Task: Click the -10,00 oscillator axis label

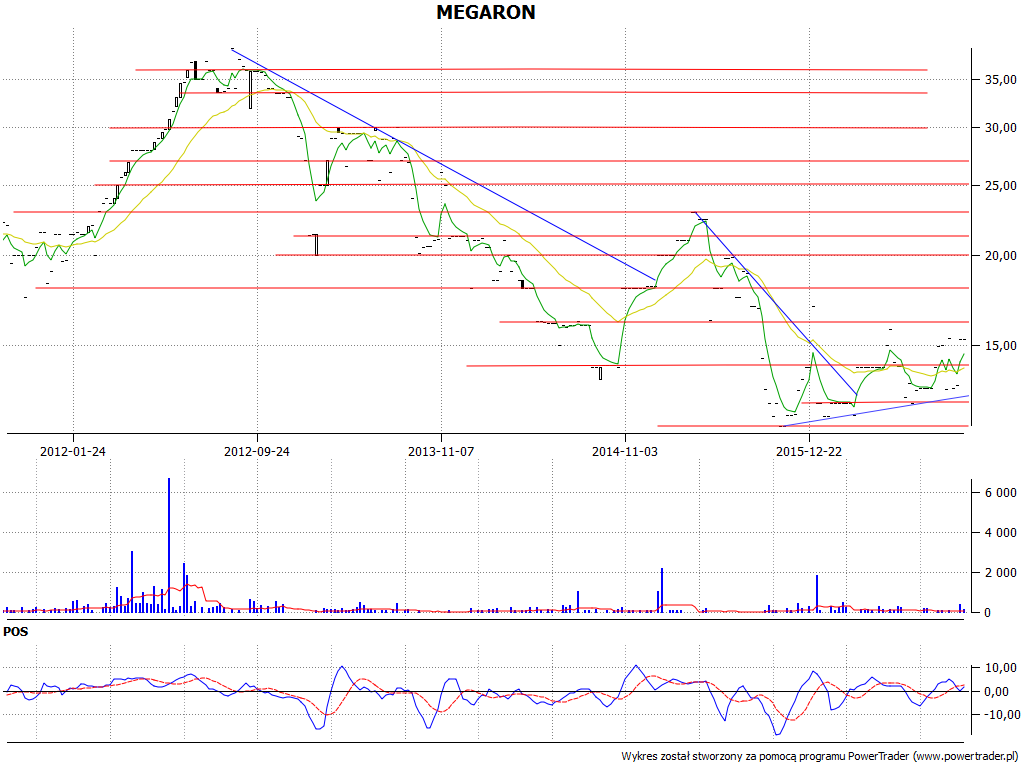Action: (x=1000, y=714)
